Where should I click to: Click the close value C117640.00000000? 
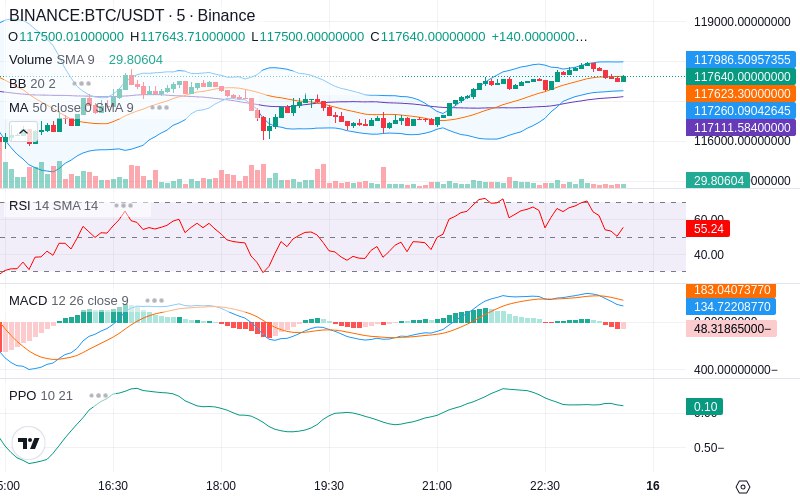point(428,37)
